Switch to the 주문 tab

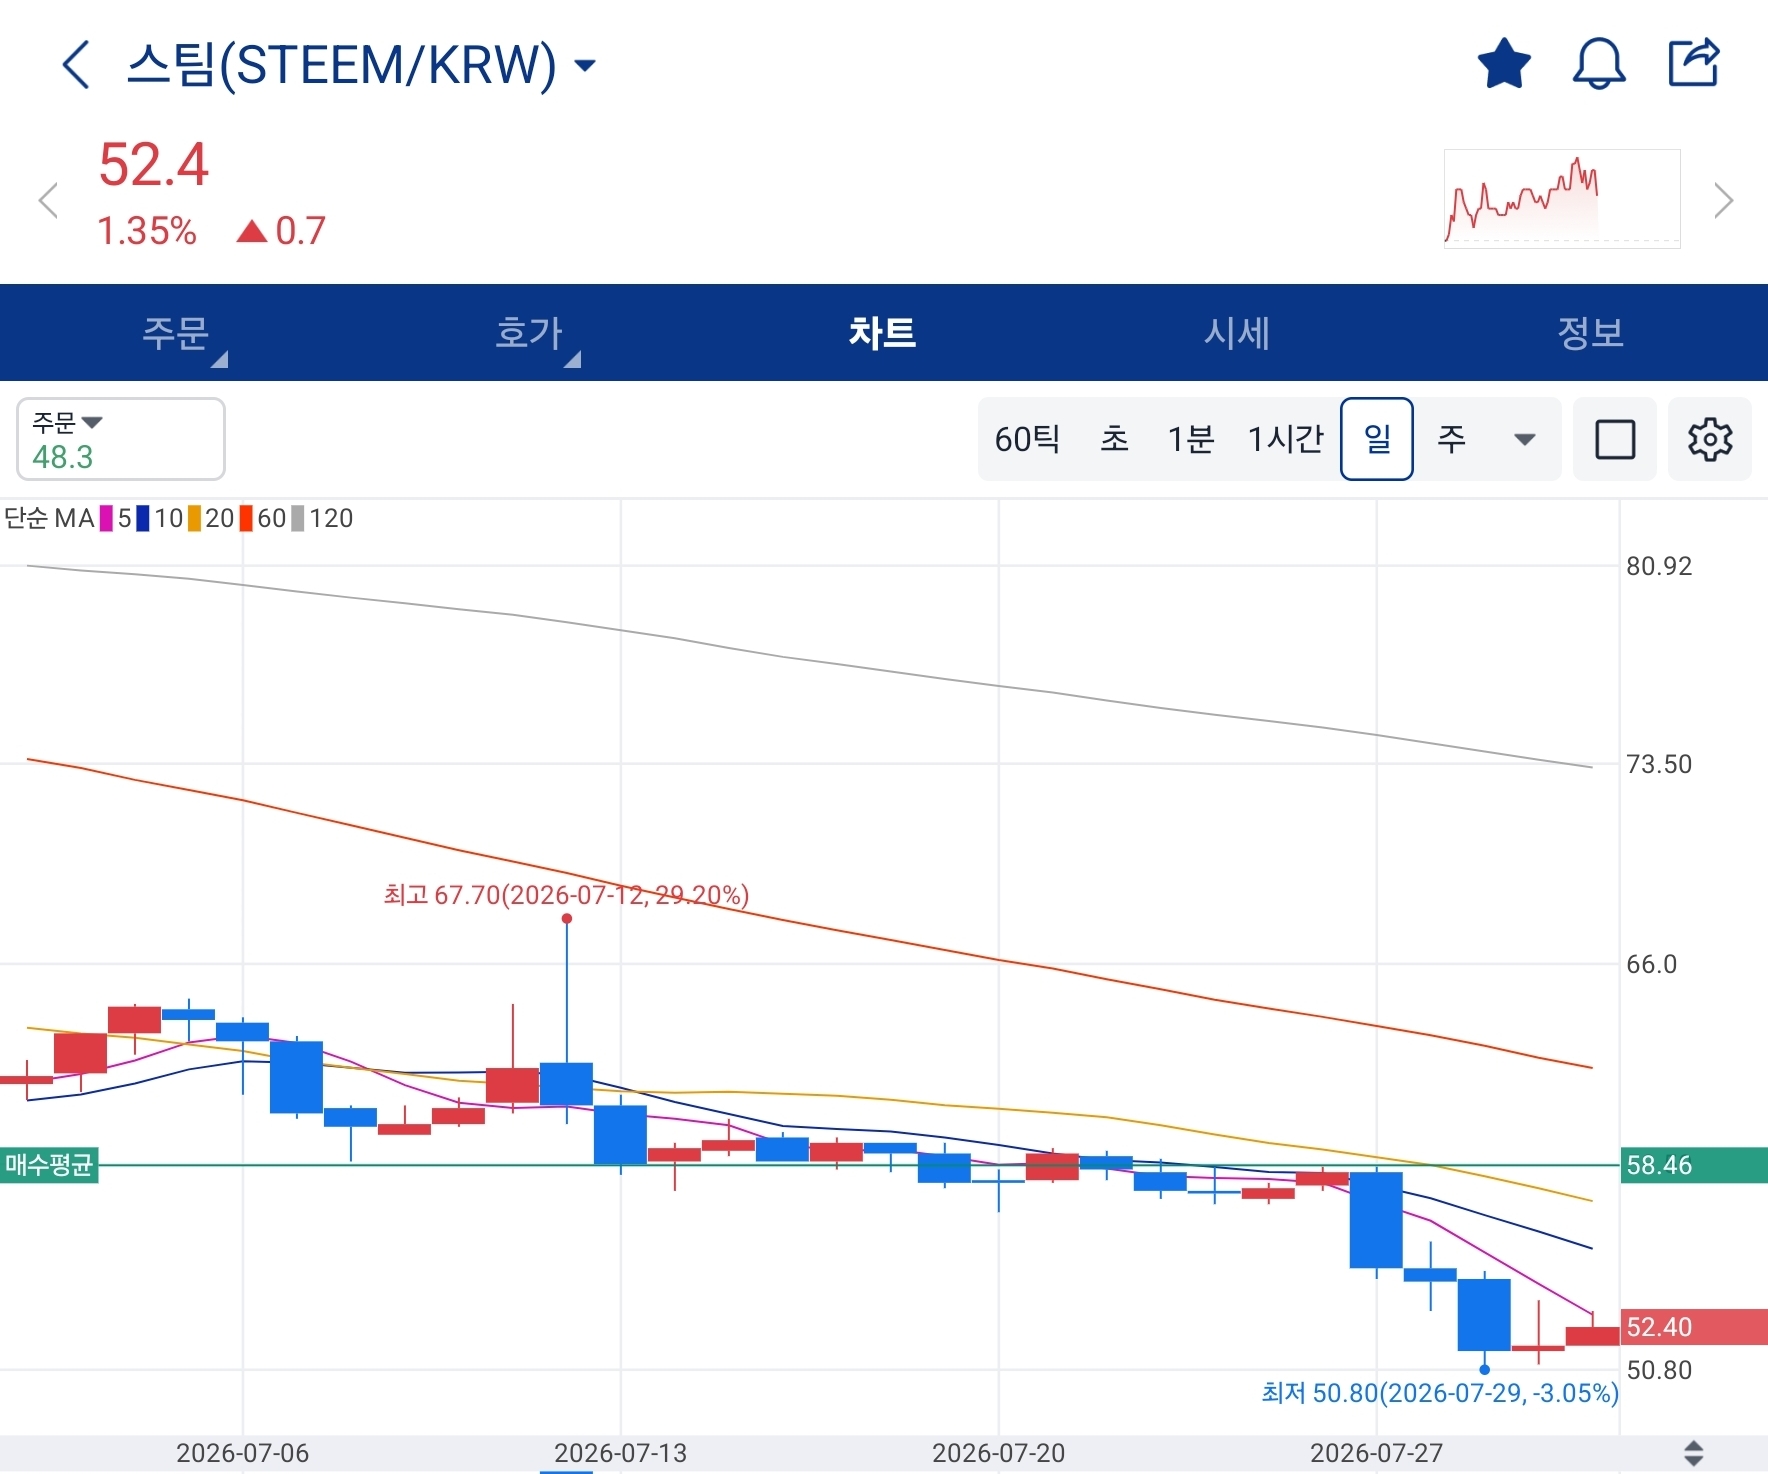[x=177, y=333]
